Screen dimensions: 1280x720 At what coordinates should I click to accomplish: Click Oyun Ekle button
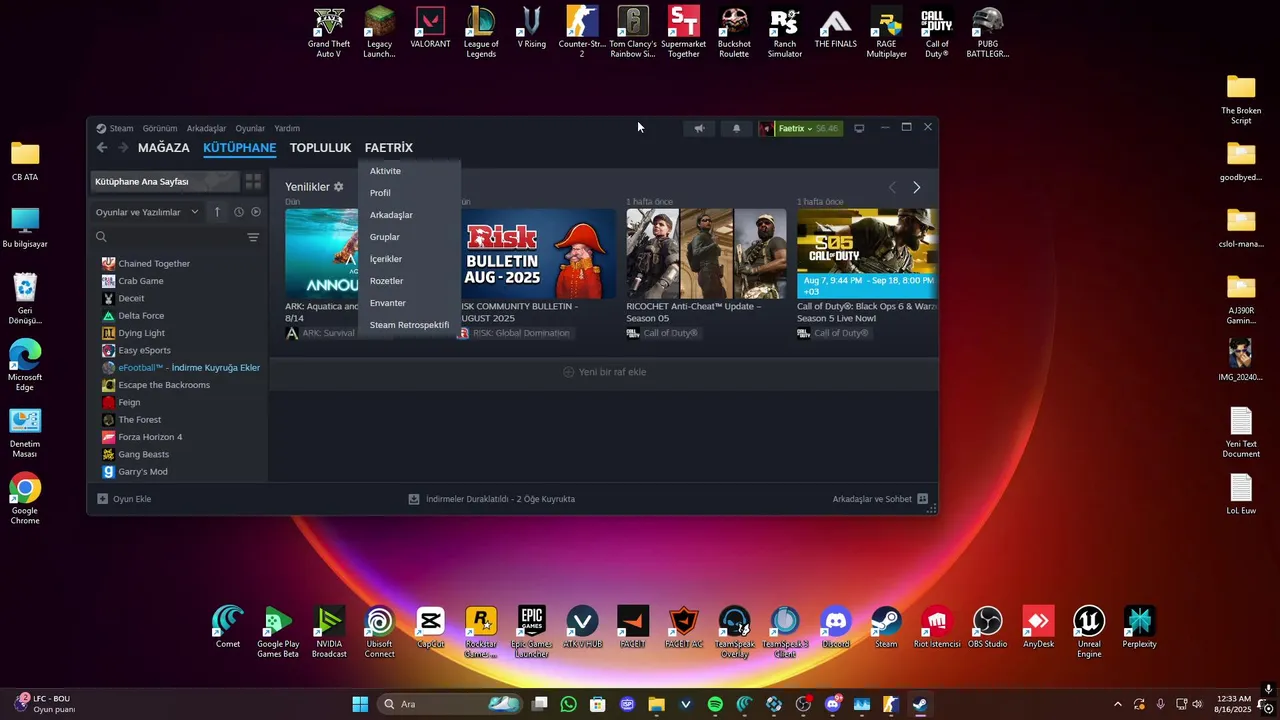[x=124, y=499]
